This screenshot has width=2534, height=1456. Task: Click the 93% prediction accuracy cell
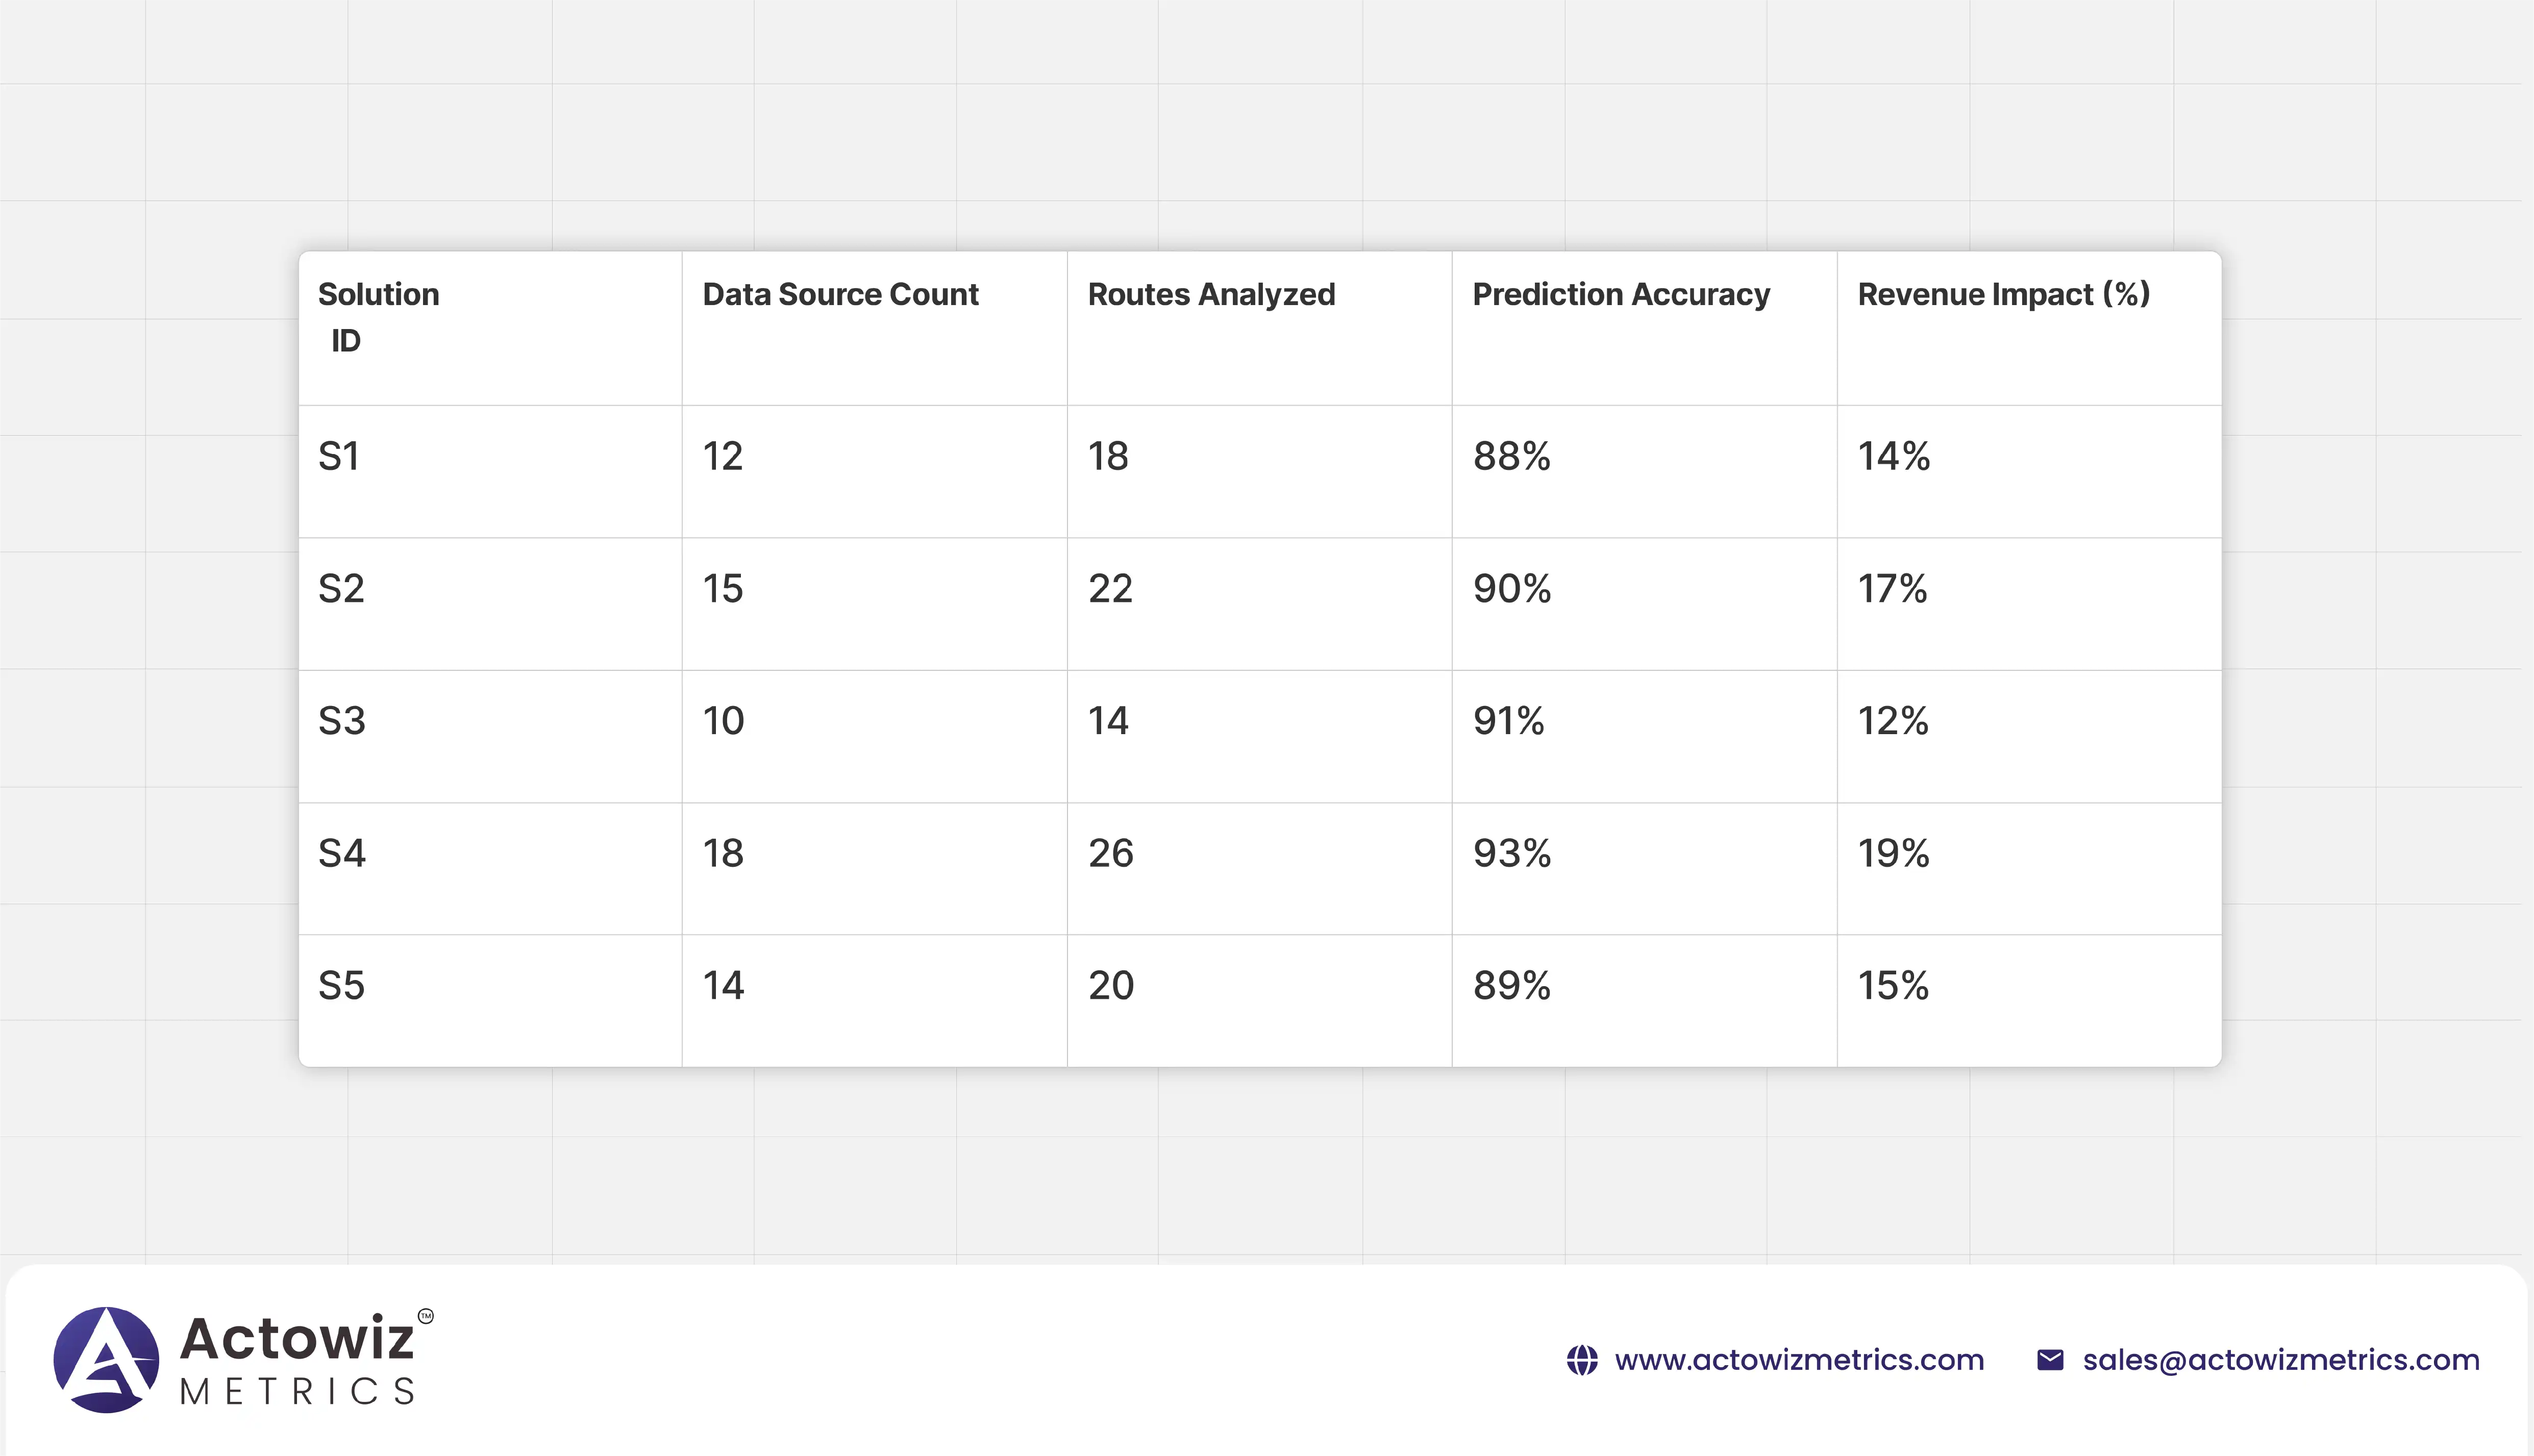[1511, 853]
